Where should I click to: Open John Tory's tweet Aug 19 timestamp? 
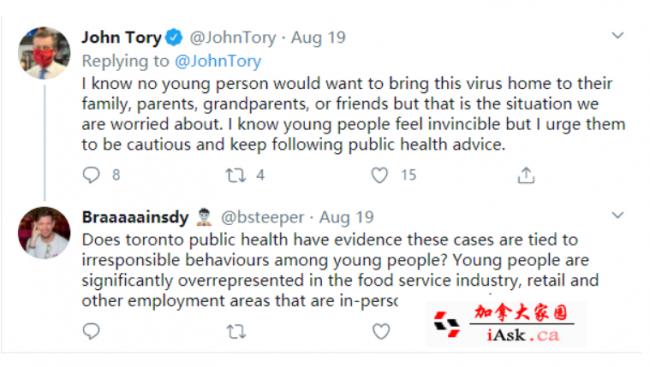318,38
